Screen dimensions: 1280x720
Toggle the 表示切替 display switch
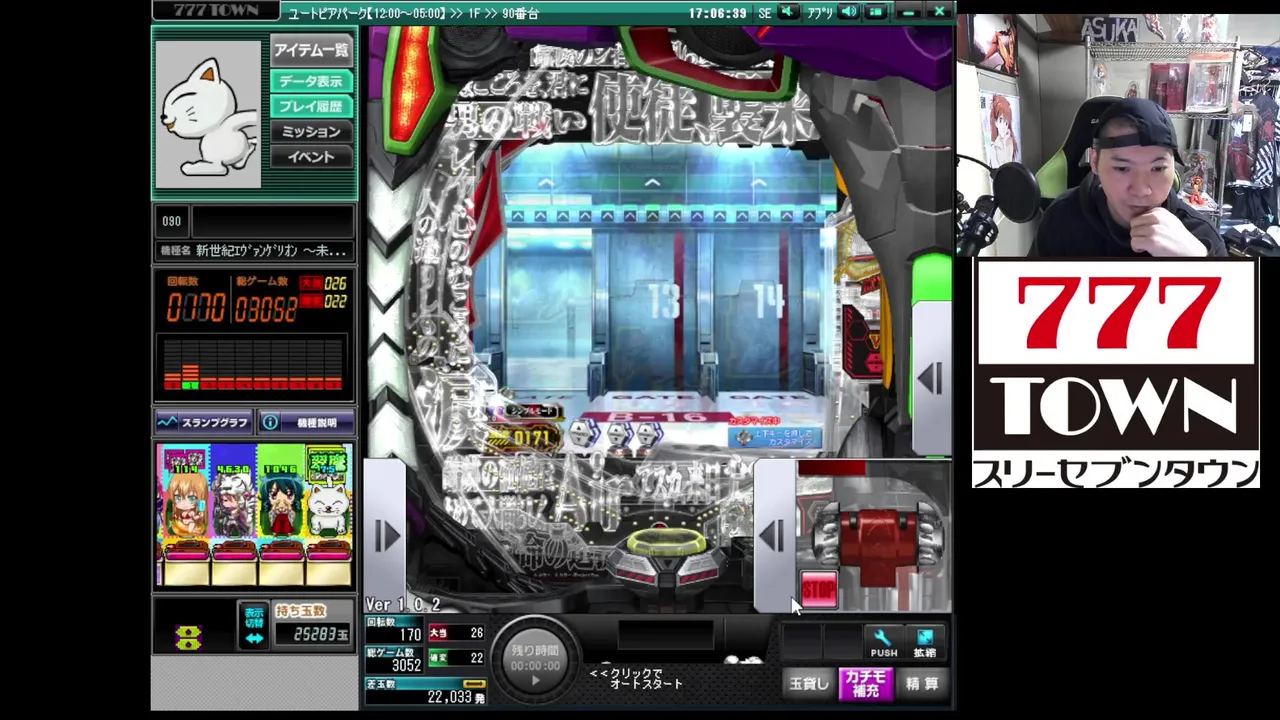(x=254, y=625)
